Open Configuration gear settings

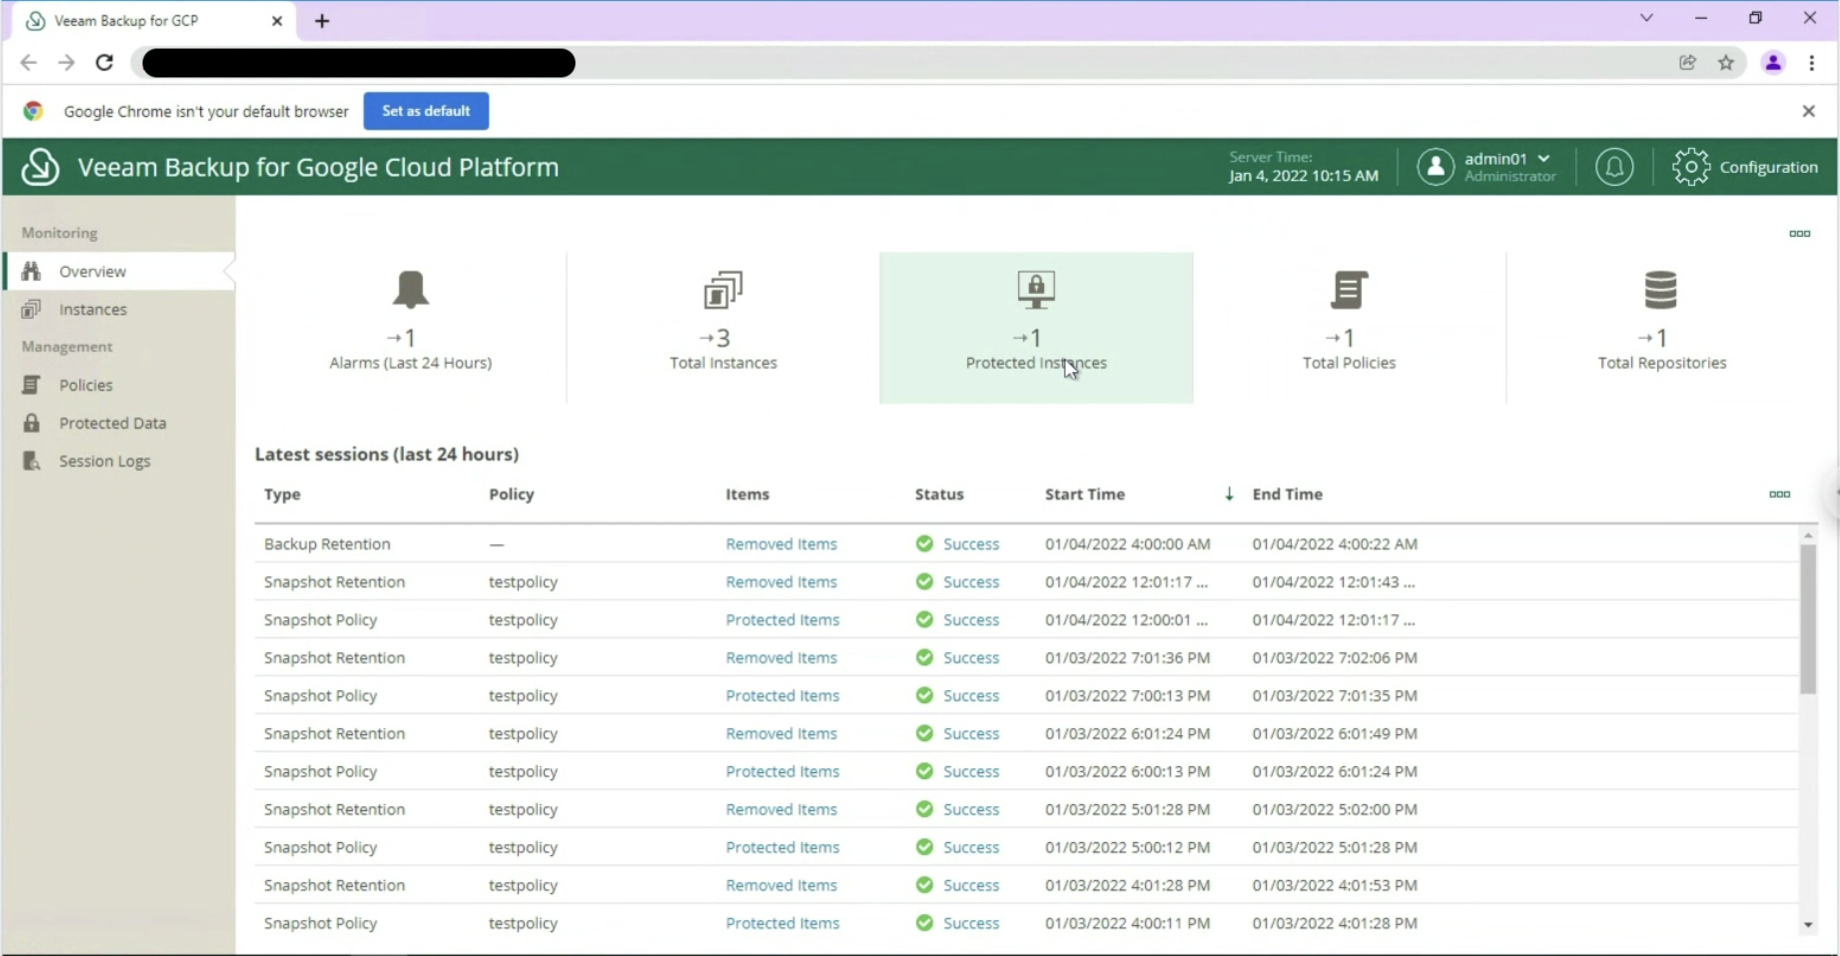(x=1746, y=167)
